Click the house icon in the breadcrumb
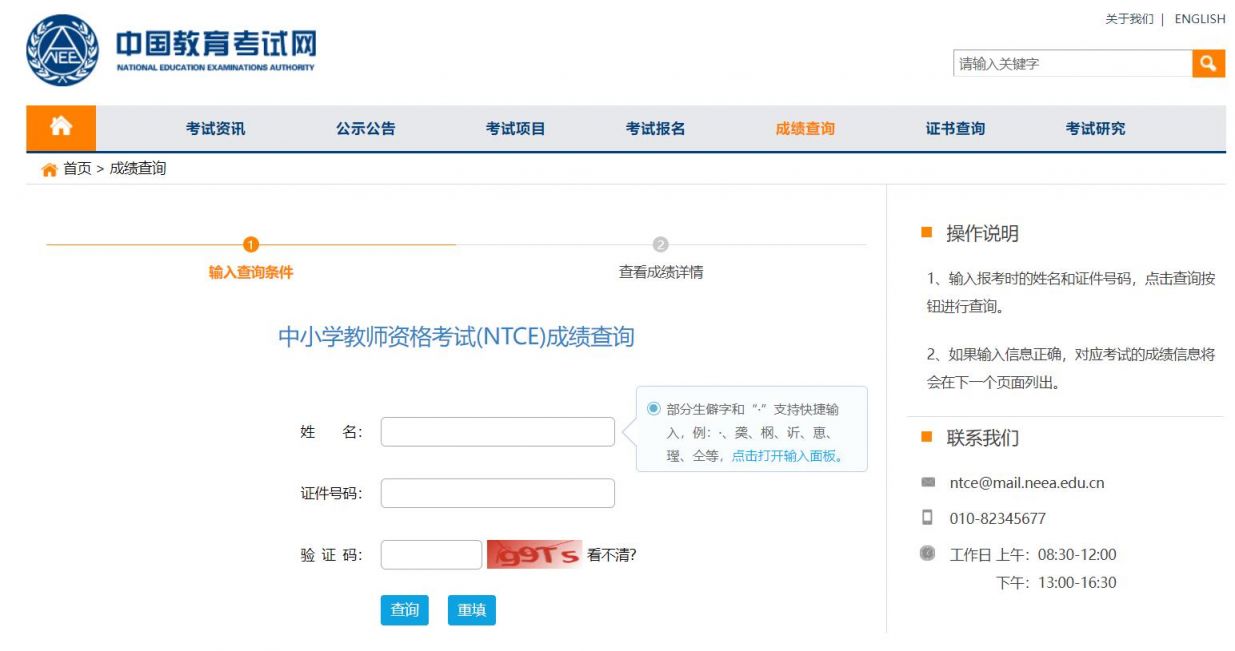 click(47, 168)
